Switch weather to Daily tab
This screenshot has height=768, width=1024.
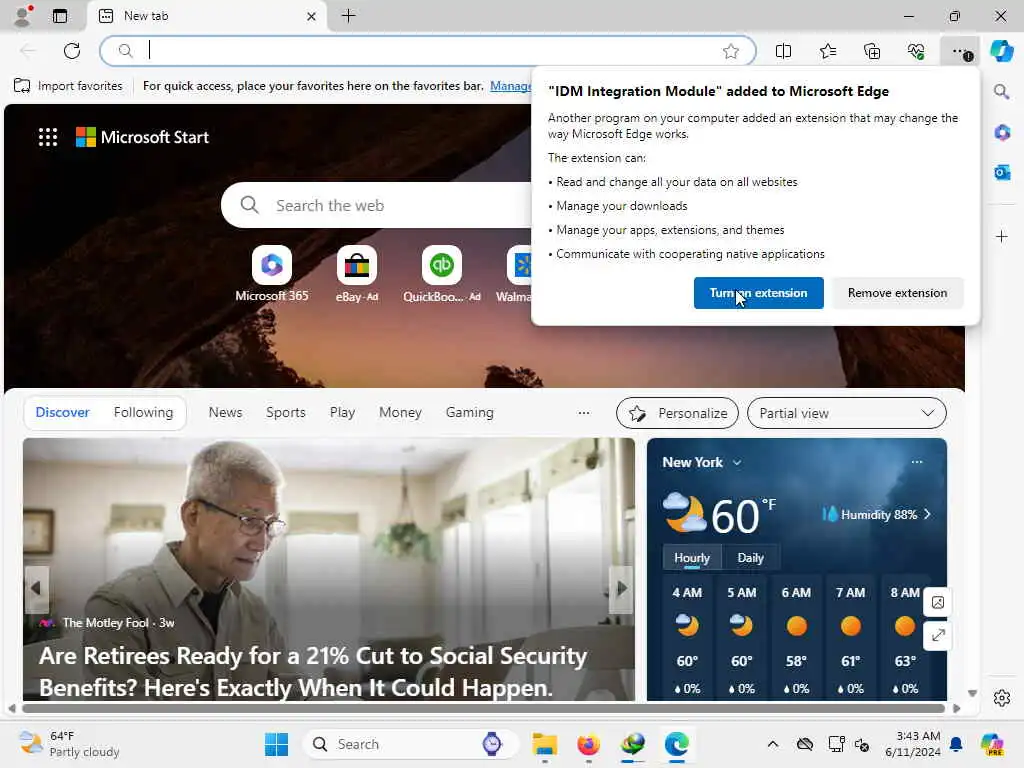[x=750, y=558]
